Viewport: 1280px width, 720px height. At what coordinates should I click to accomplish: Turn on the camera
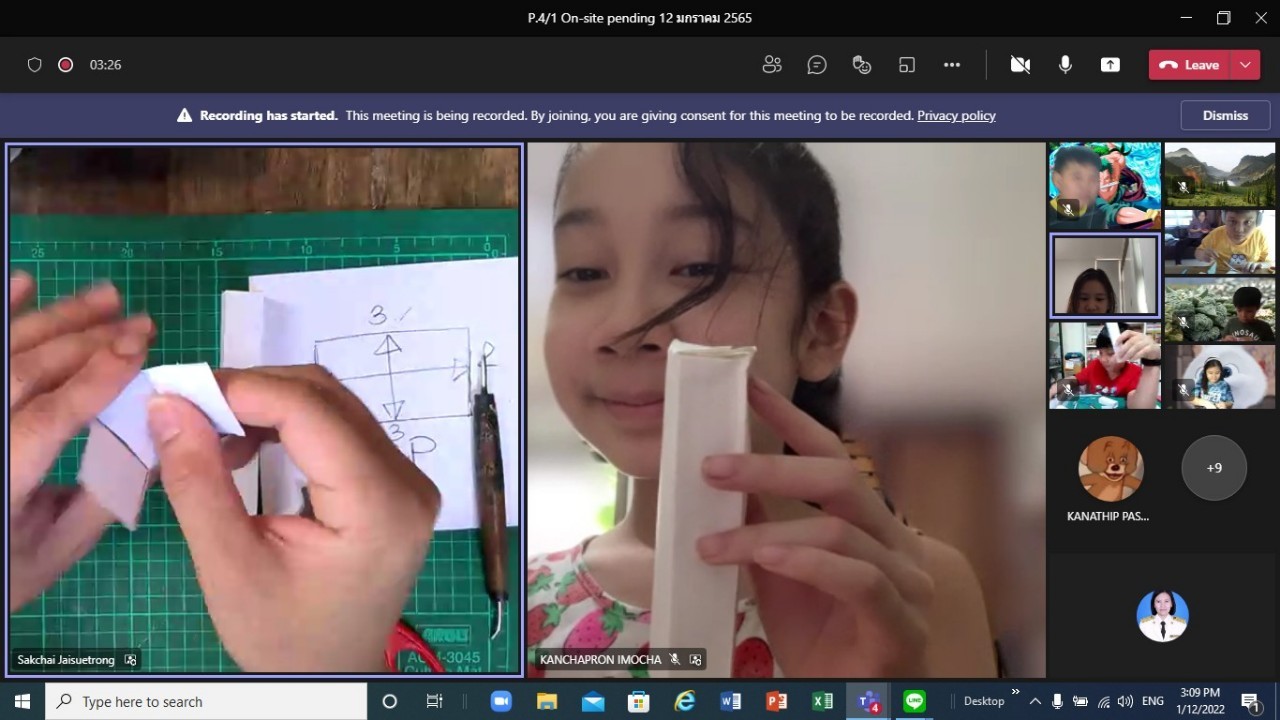pos(1020,65)
